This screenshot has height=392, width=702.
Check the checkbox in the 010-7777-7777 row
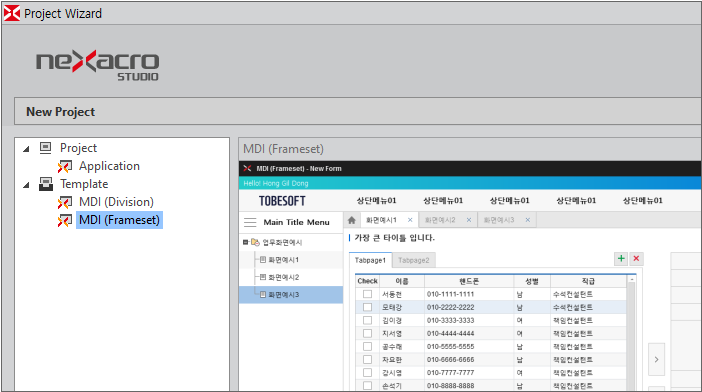click(368, 372)
